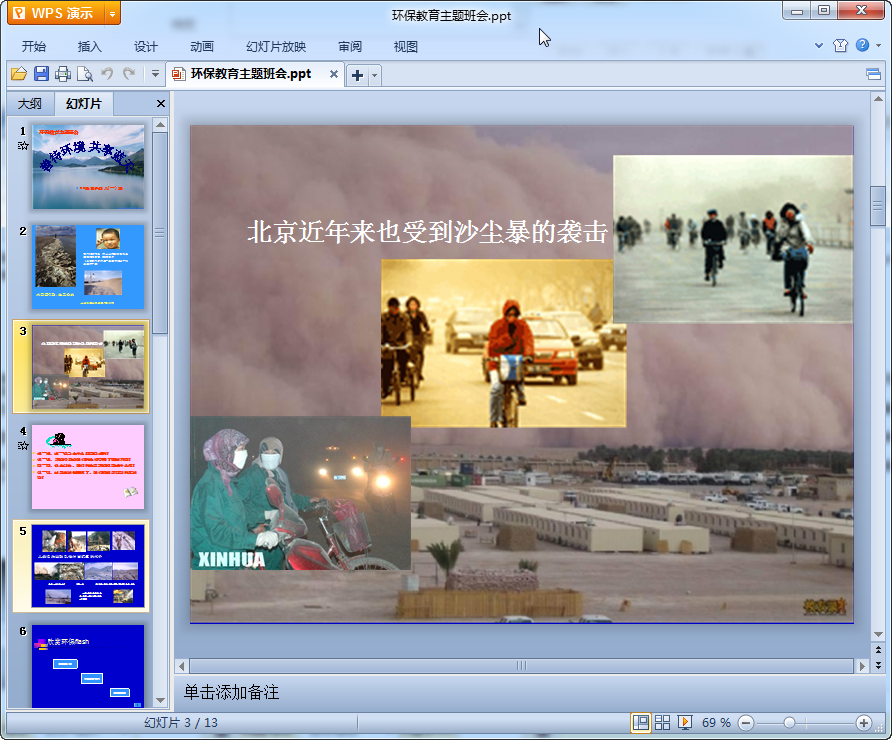Screen dimensions: 892x740
Task: Expand the quick access toolbar customize dropdown
Action: coord(155,74)
